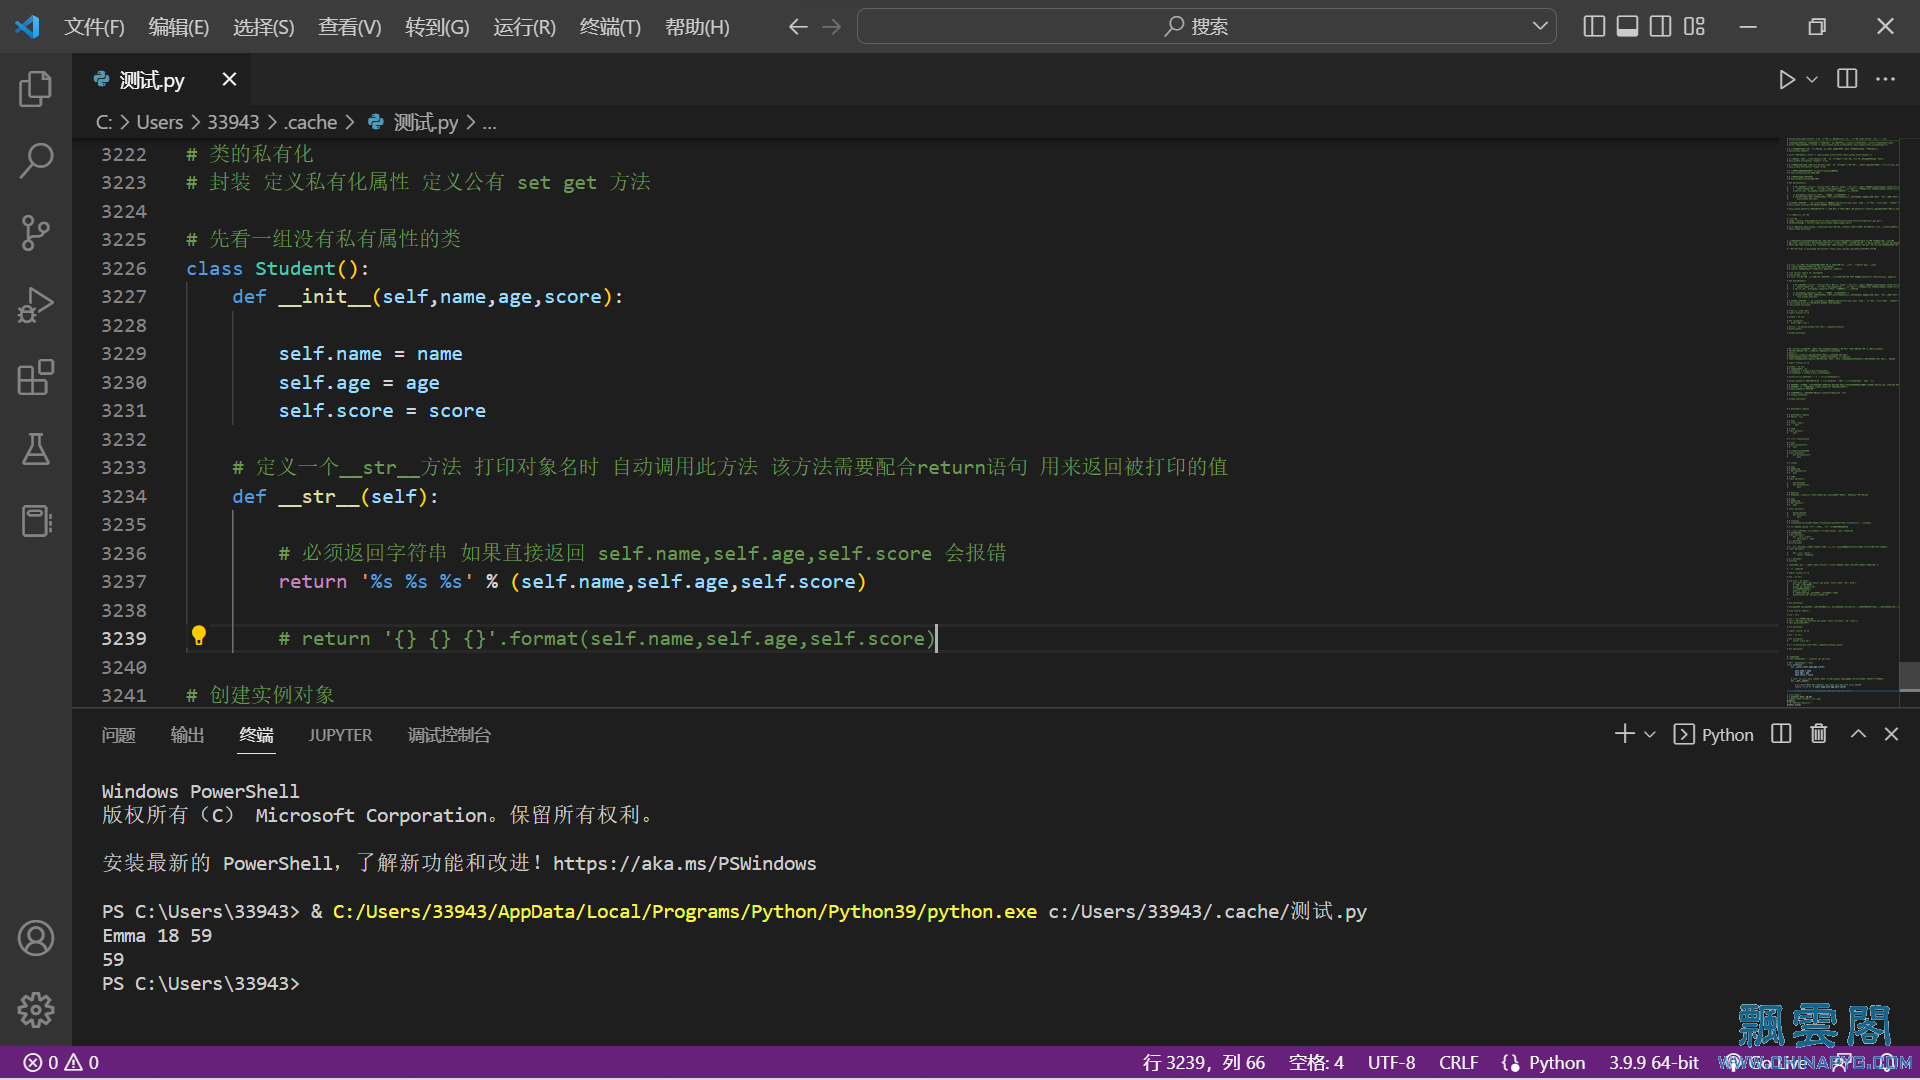Go forward in navigation history

point(832,26)
